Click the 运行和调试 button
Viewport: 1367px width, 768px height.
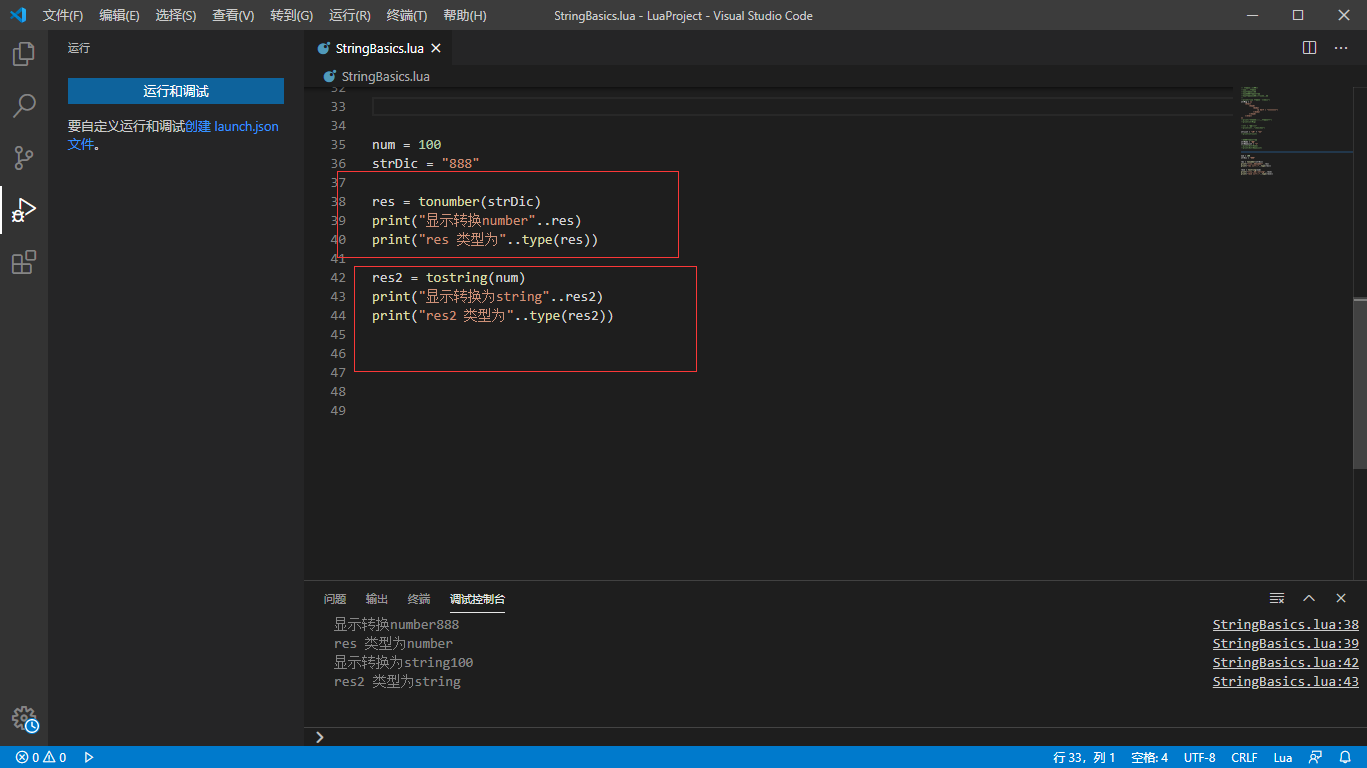pos(176,91)
